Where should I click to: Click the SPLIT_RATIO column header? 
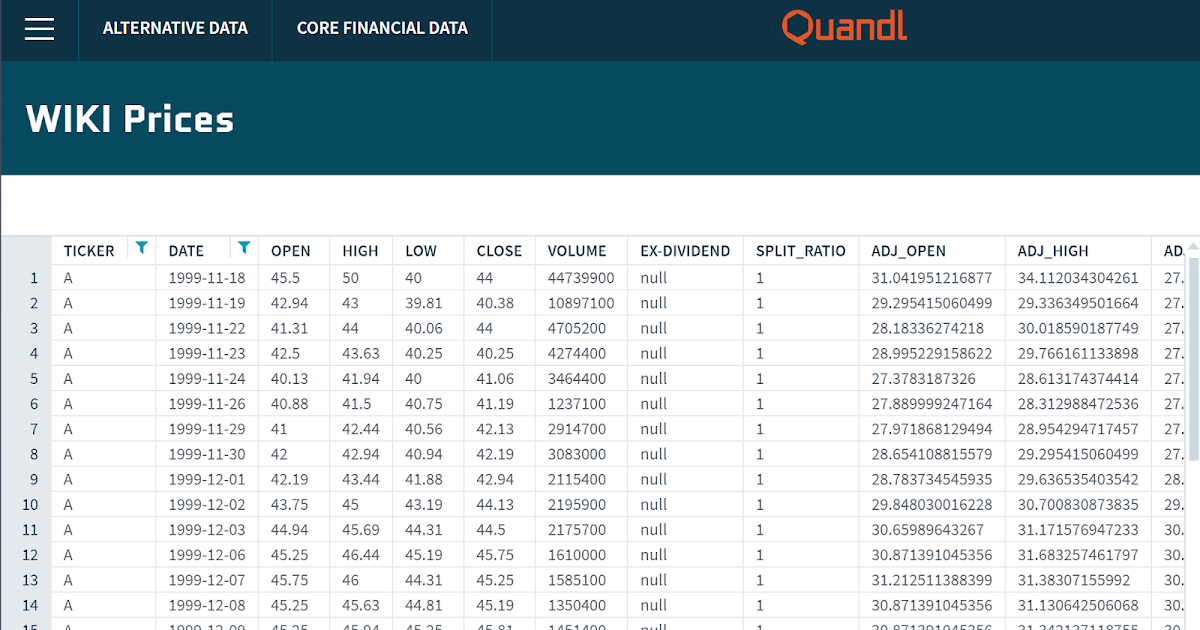coord(801,251)
